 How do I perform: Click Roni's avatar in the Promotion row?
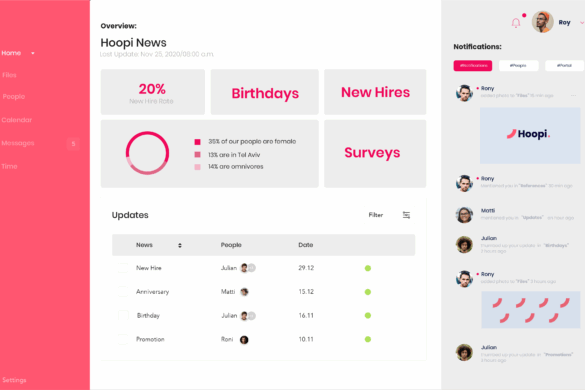point(244,340)
